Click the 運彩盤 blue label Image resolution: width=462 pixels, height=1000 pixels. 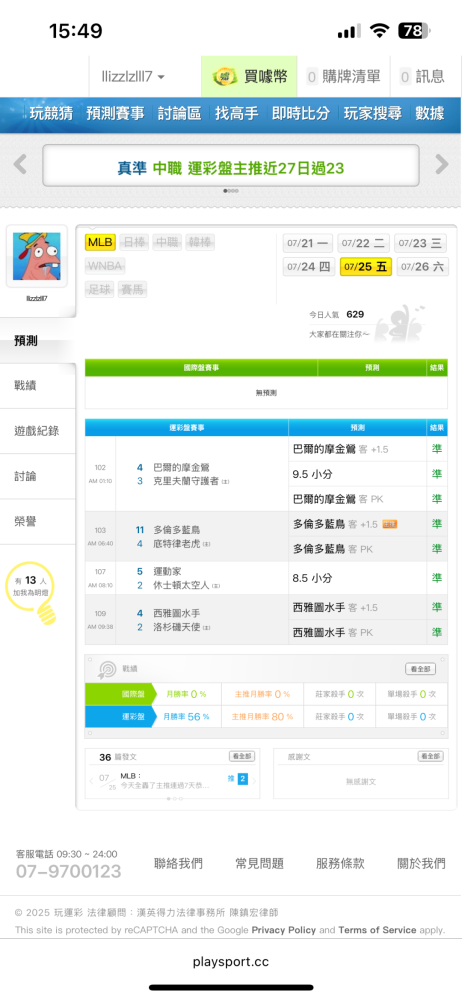tap(121, 716)
